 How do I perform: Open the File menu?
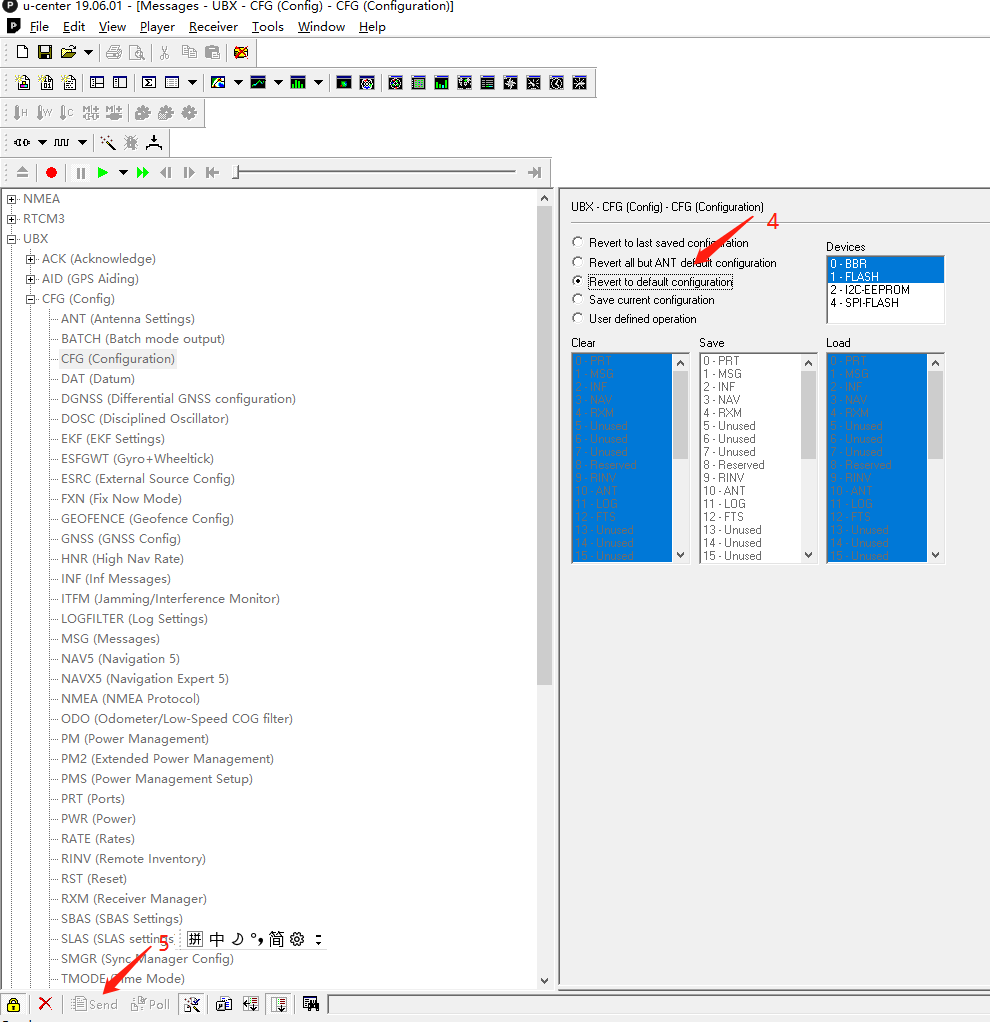39,27
